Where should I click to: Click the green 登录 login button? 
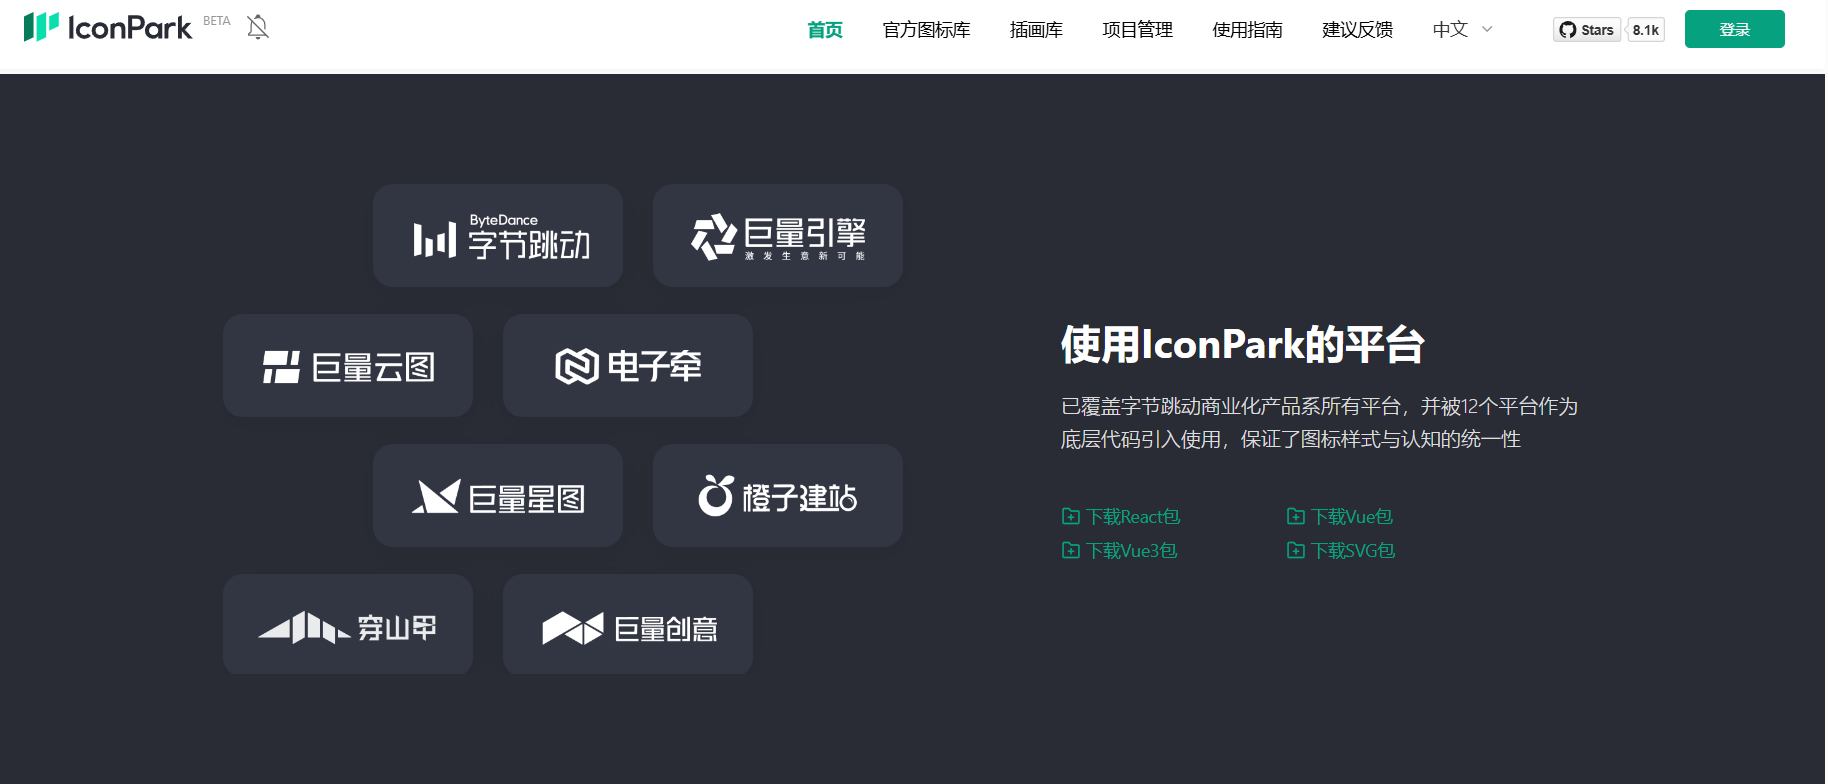click(x=1735, y=29)
